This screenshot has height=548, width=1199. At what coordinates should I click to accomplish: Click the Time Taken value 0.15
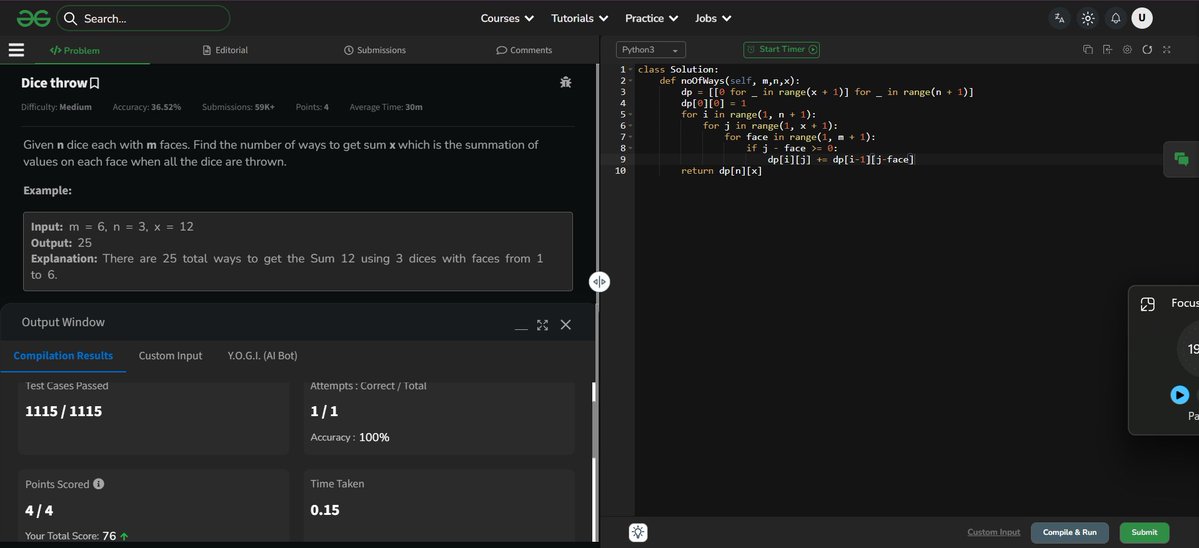(x=325, y=510)
